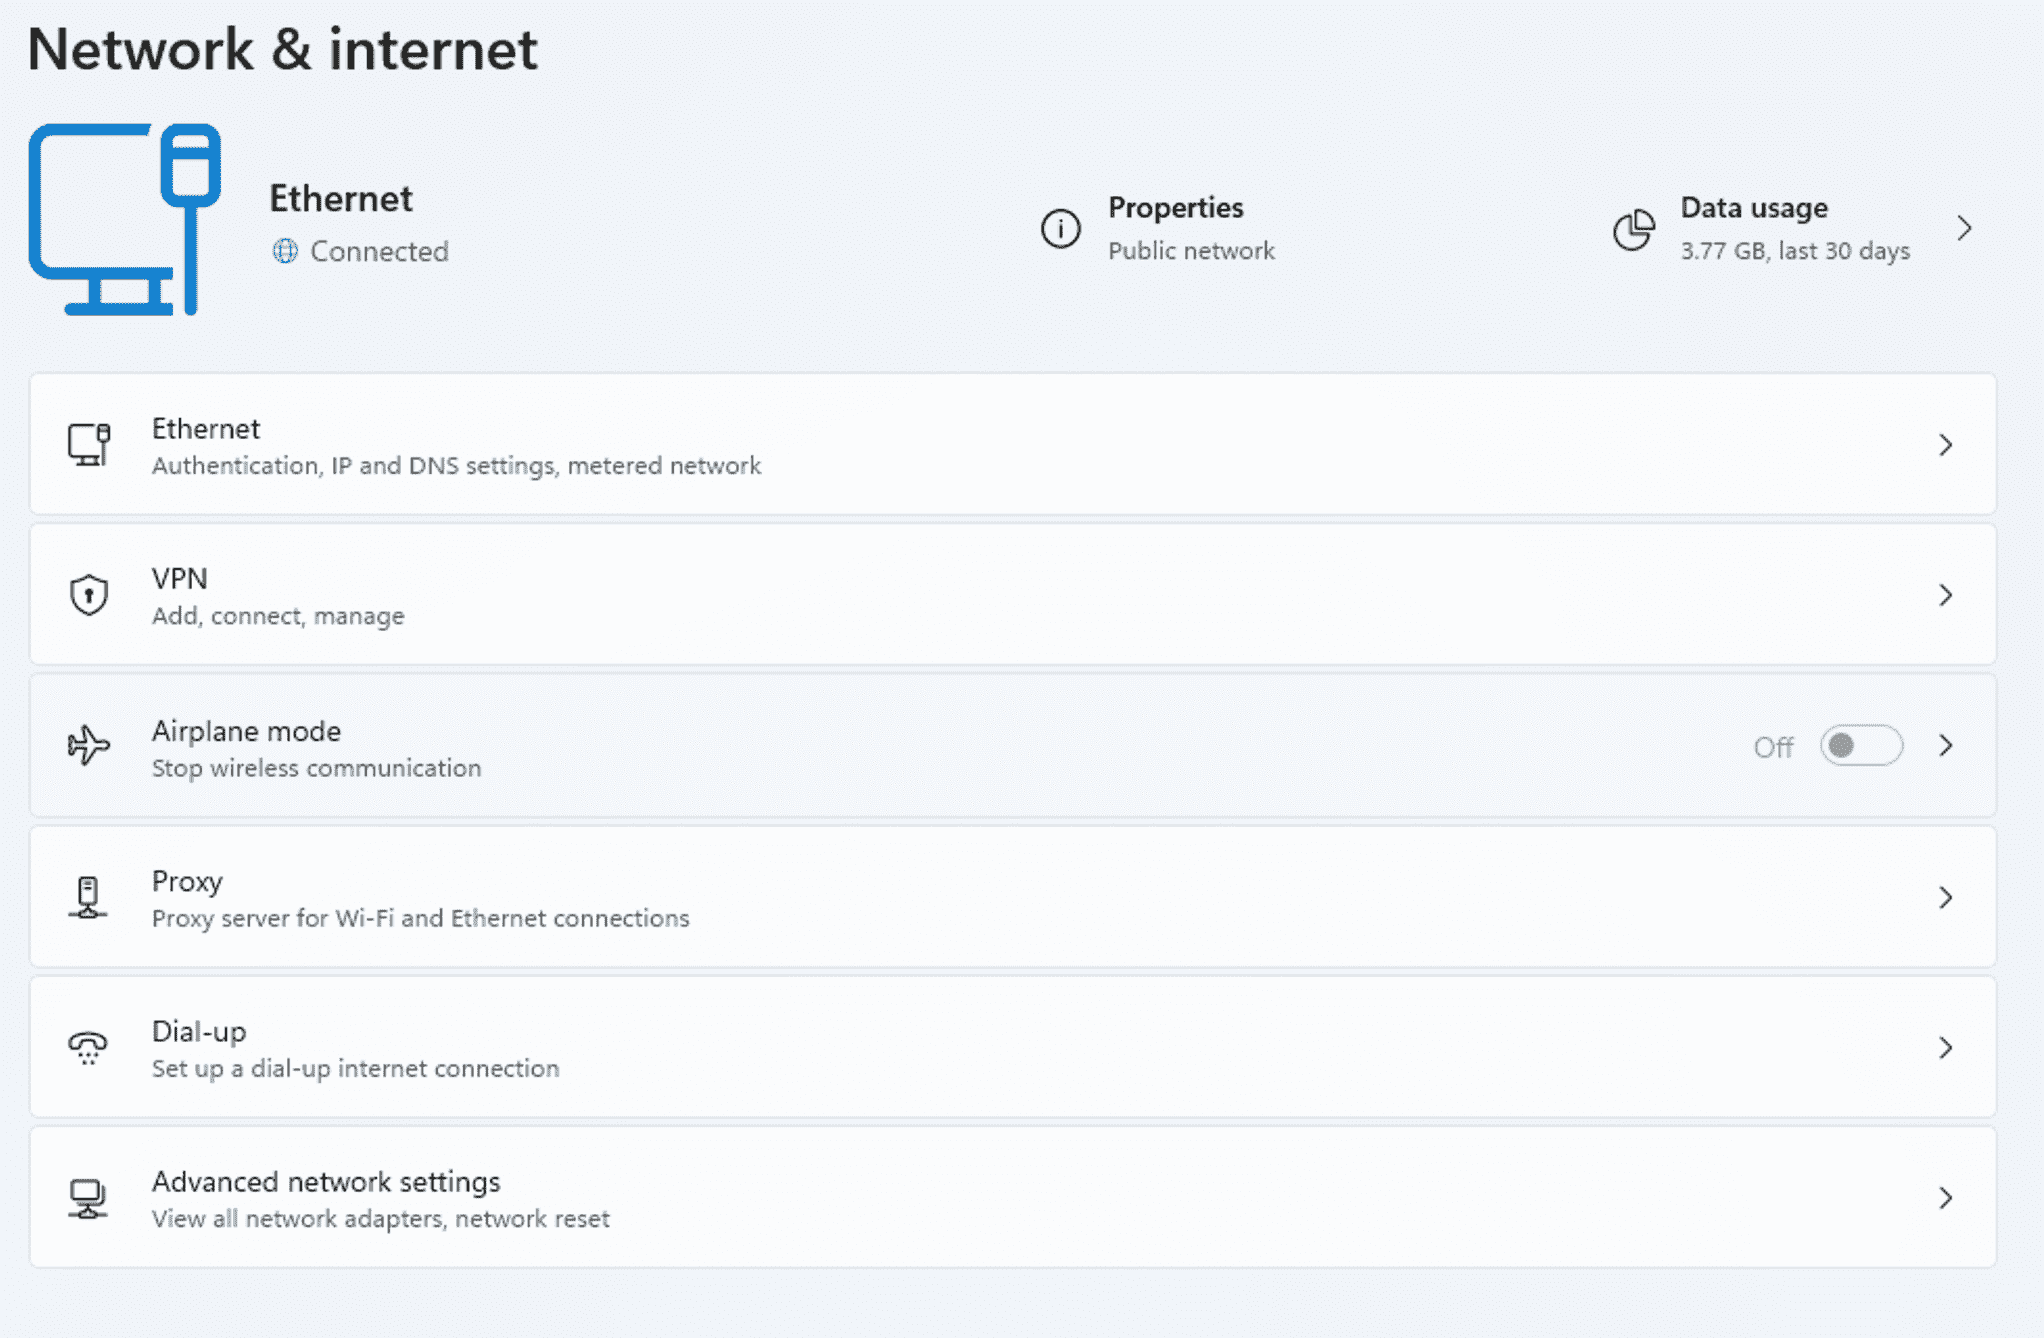
Task: Expand the Proxy row chevron
Action: [x=1945, y=897]
